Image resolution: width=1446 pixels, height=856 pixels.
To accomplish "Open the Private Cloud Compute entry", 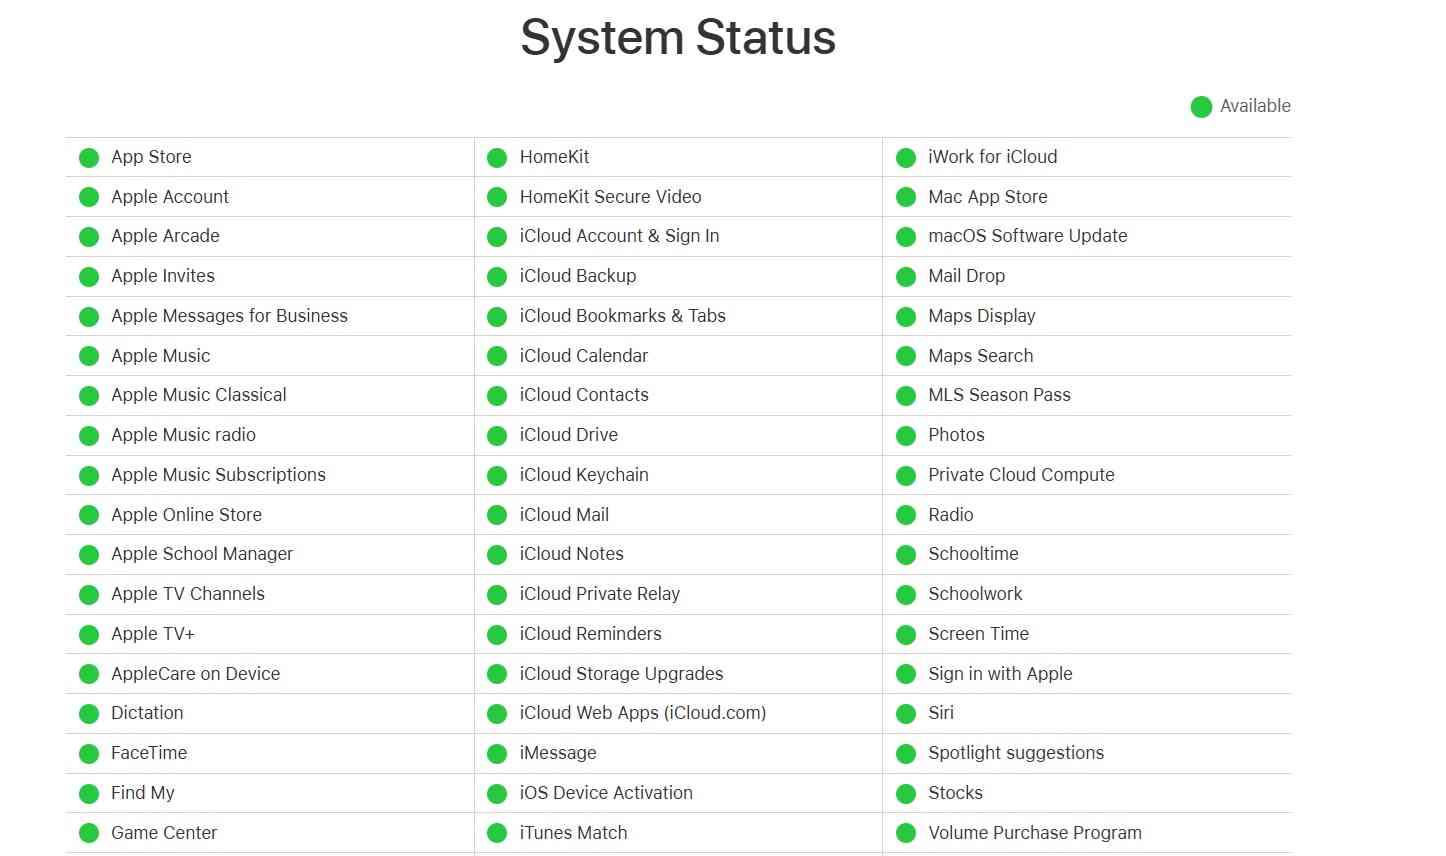I will (1021, 475).
